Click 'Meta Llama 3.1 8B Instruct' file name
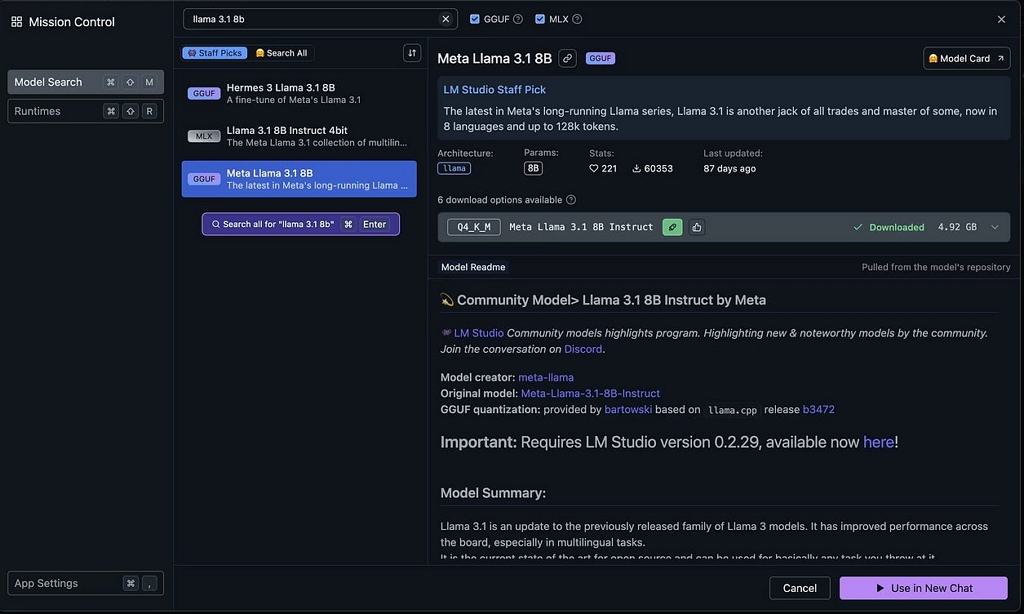Image resolution: width=1024 pixels, height=614 pixels. coord(581,227)
